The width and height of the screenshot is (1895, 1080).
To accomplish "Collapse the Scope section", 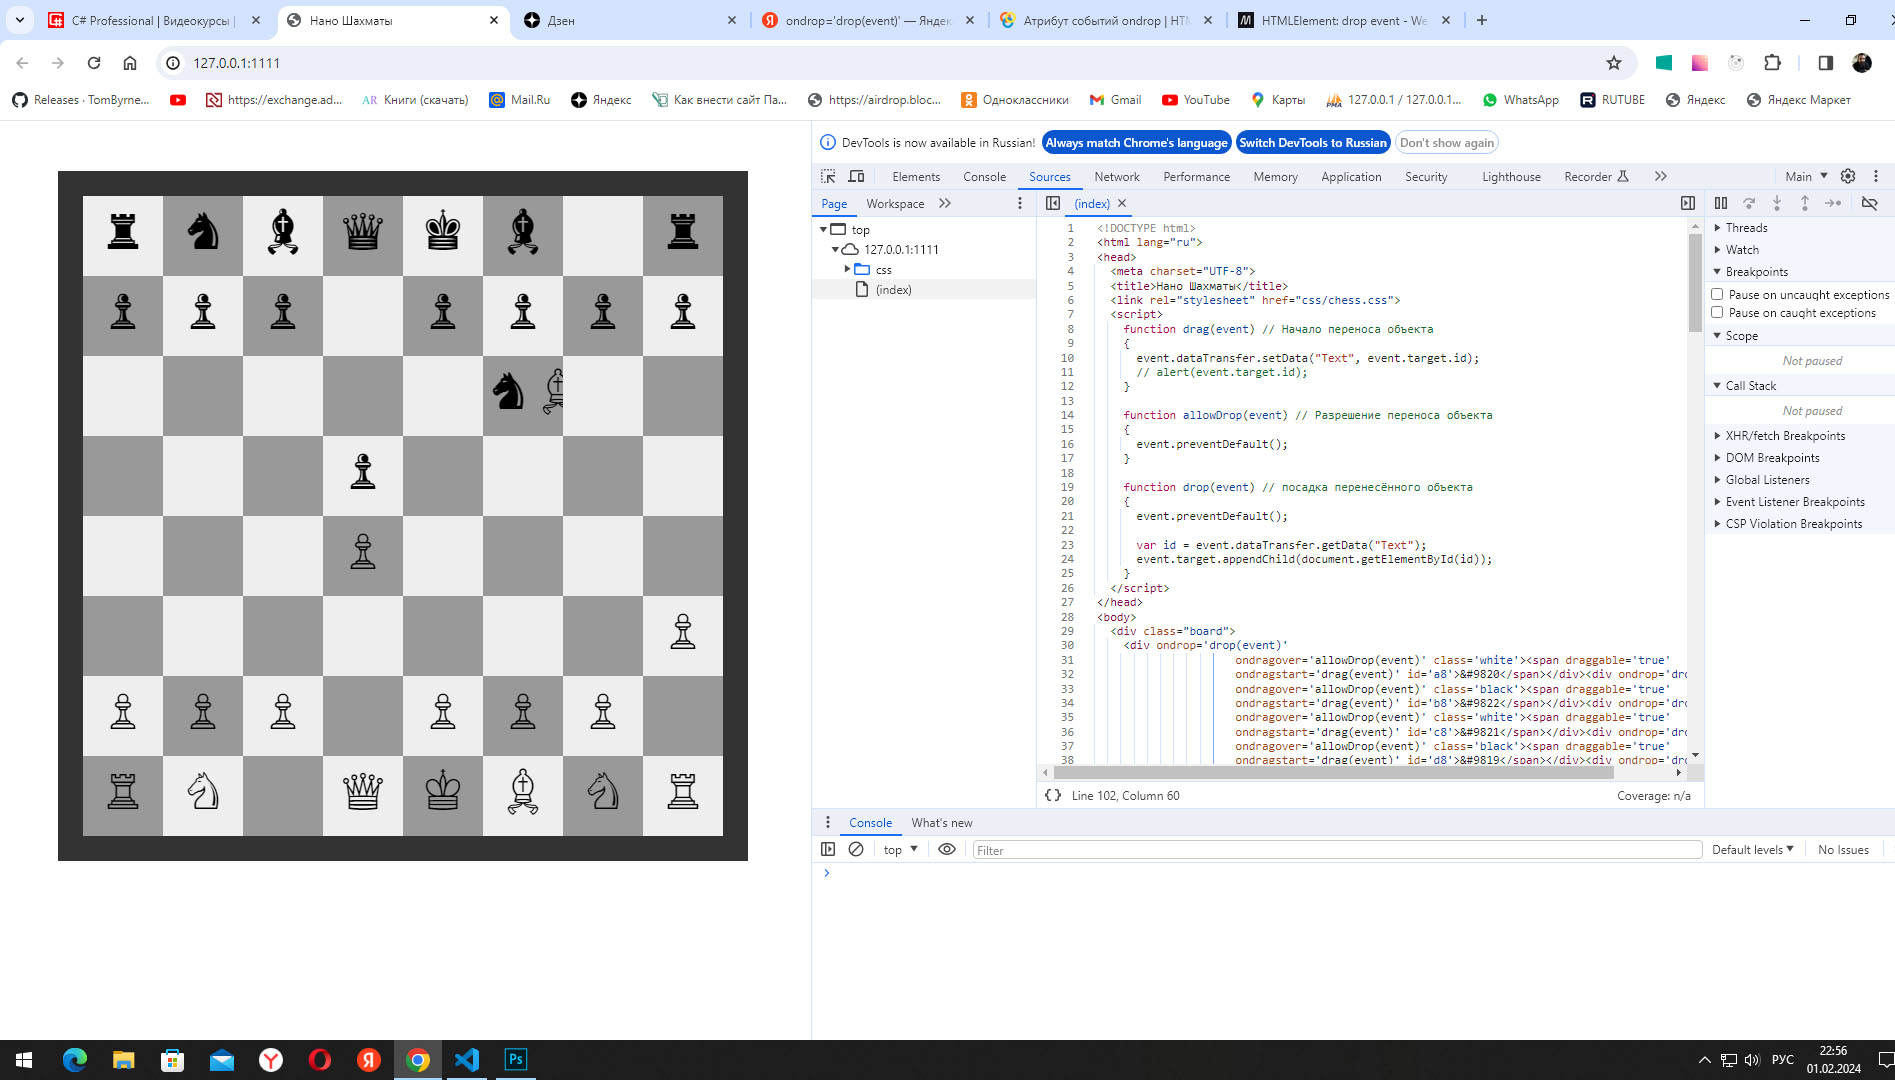I will pyautogui.click(x=1741, y=335).
